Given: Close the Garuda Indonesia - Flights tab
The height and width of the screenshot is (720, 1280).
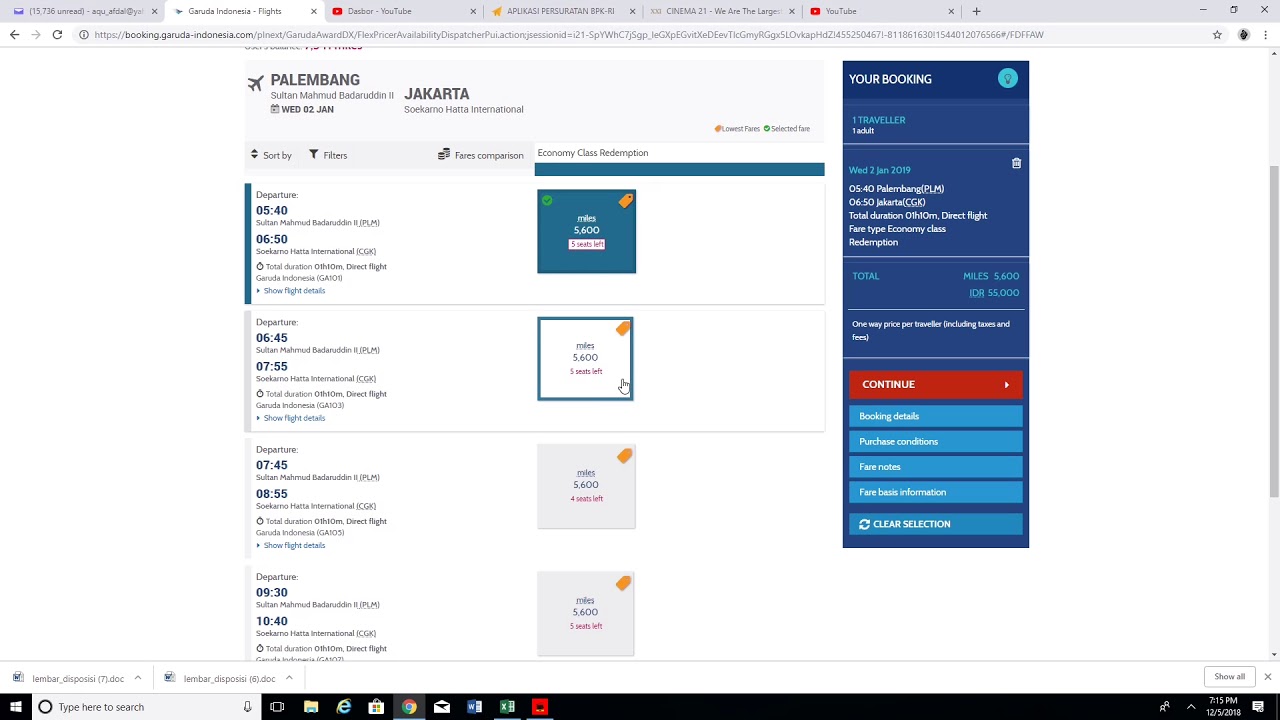Looking at the screenshot, I should [313, 11].
